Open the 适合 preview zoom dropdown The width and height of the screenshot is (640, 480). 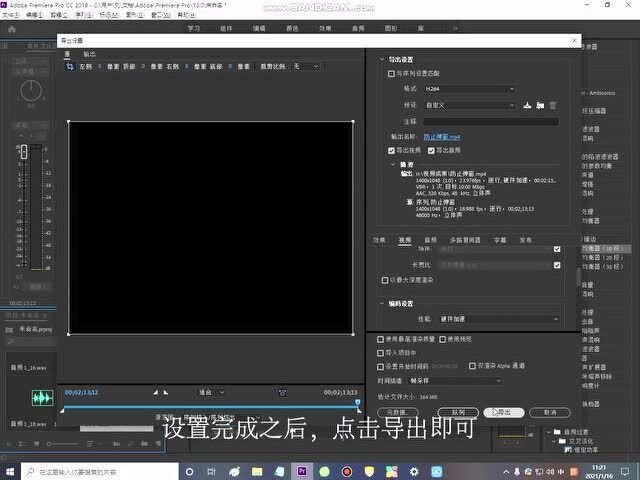pos(211,392)
